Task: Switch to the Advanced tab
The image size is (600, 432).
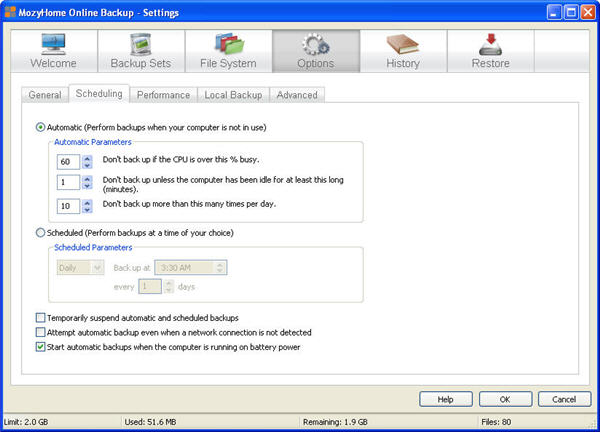Action: pyautogui.click(x=297, y=95)
